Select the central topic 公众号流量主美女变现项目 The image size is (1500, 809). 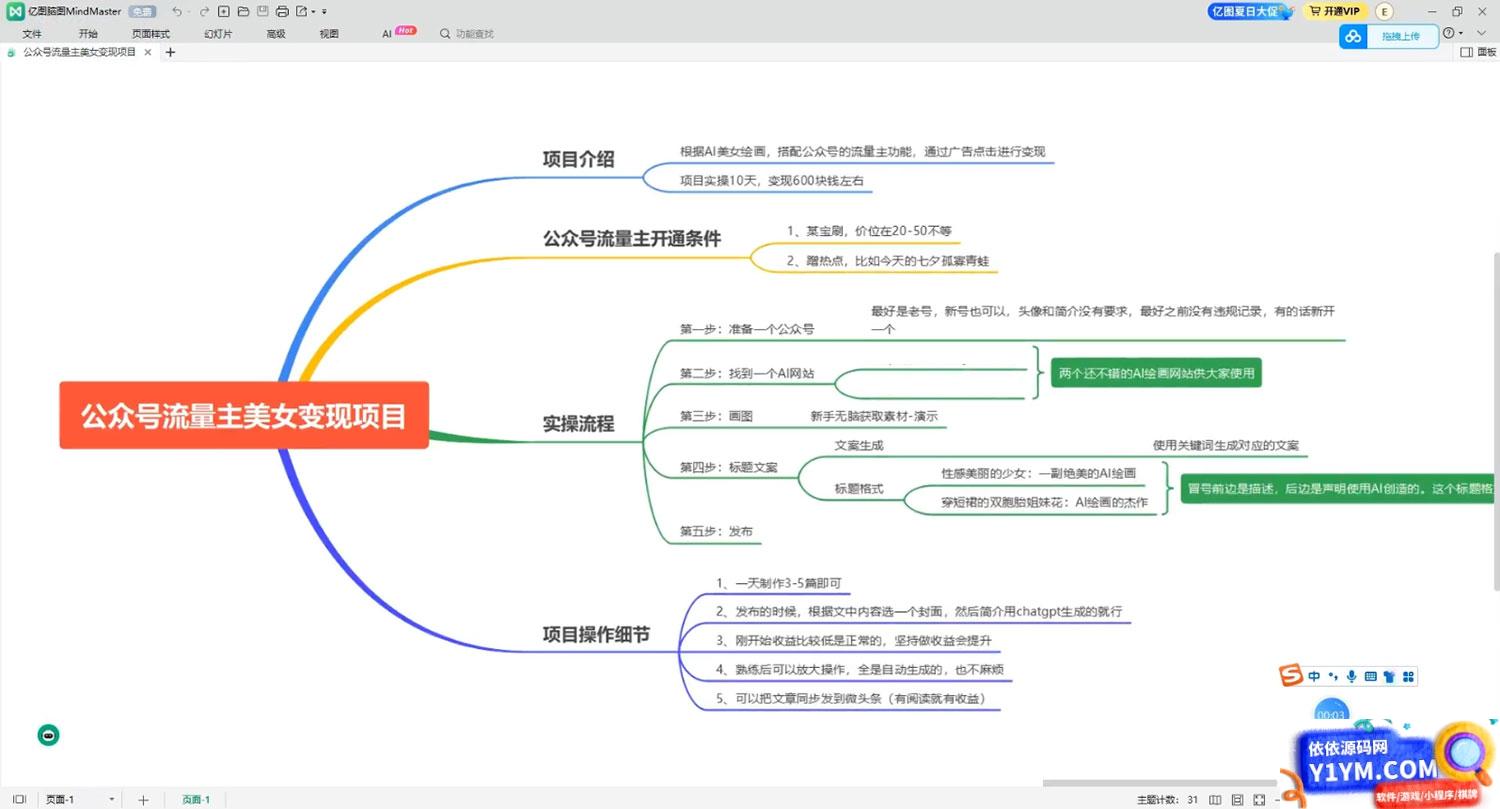point(244,415)
